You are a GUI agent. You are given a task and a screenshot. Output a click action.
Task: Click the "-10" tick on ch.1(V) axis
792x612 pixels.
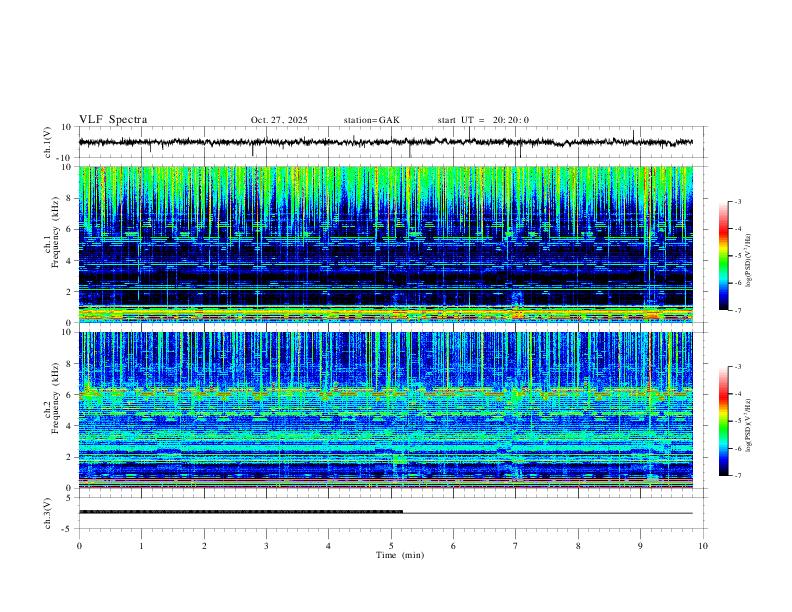[65, 158]
